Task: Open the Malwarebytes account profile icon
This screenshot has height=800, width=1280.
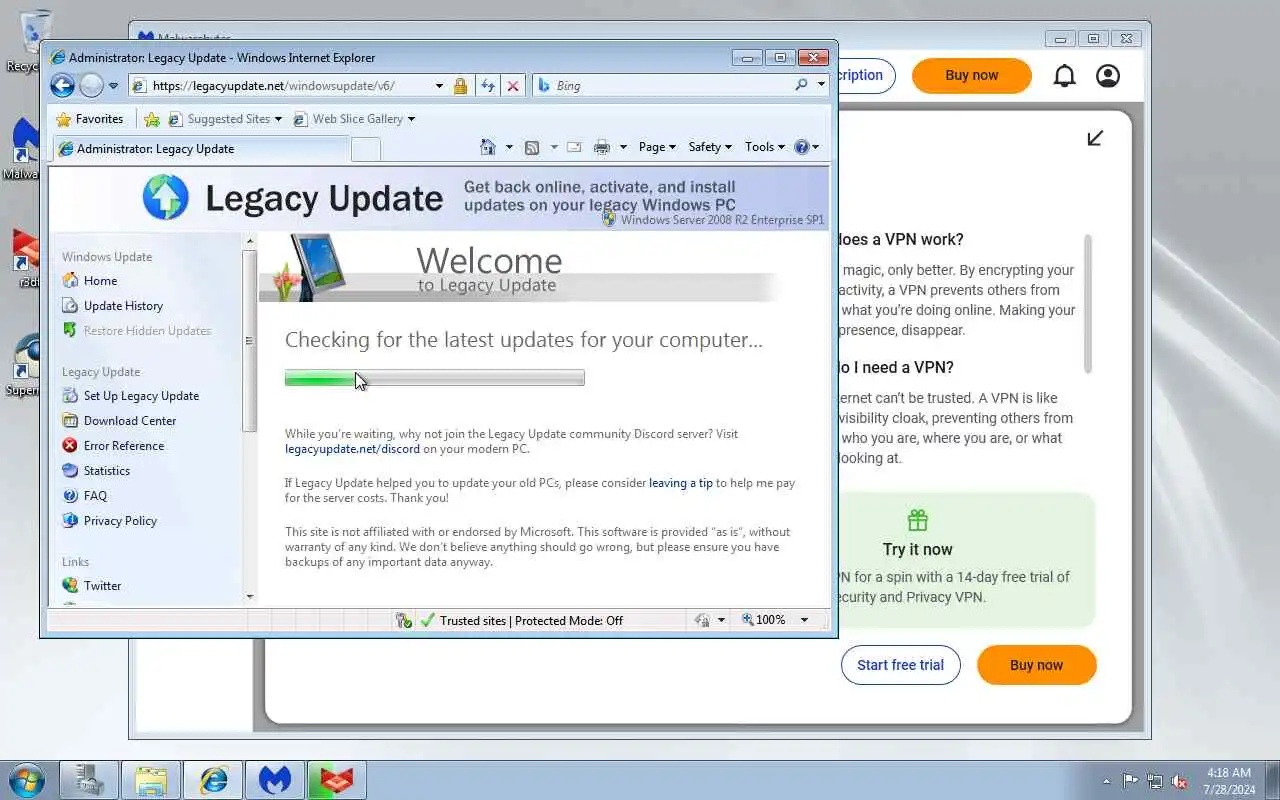Action: (1108, 76)
